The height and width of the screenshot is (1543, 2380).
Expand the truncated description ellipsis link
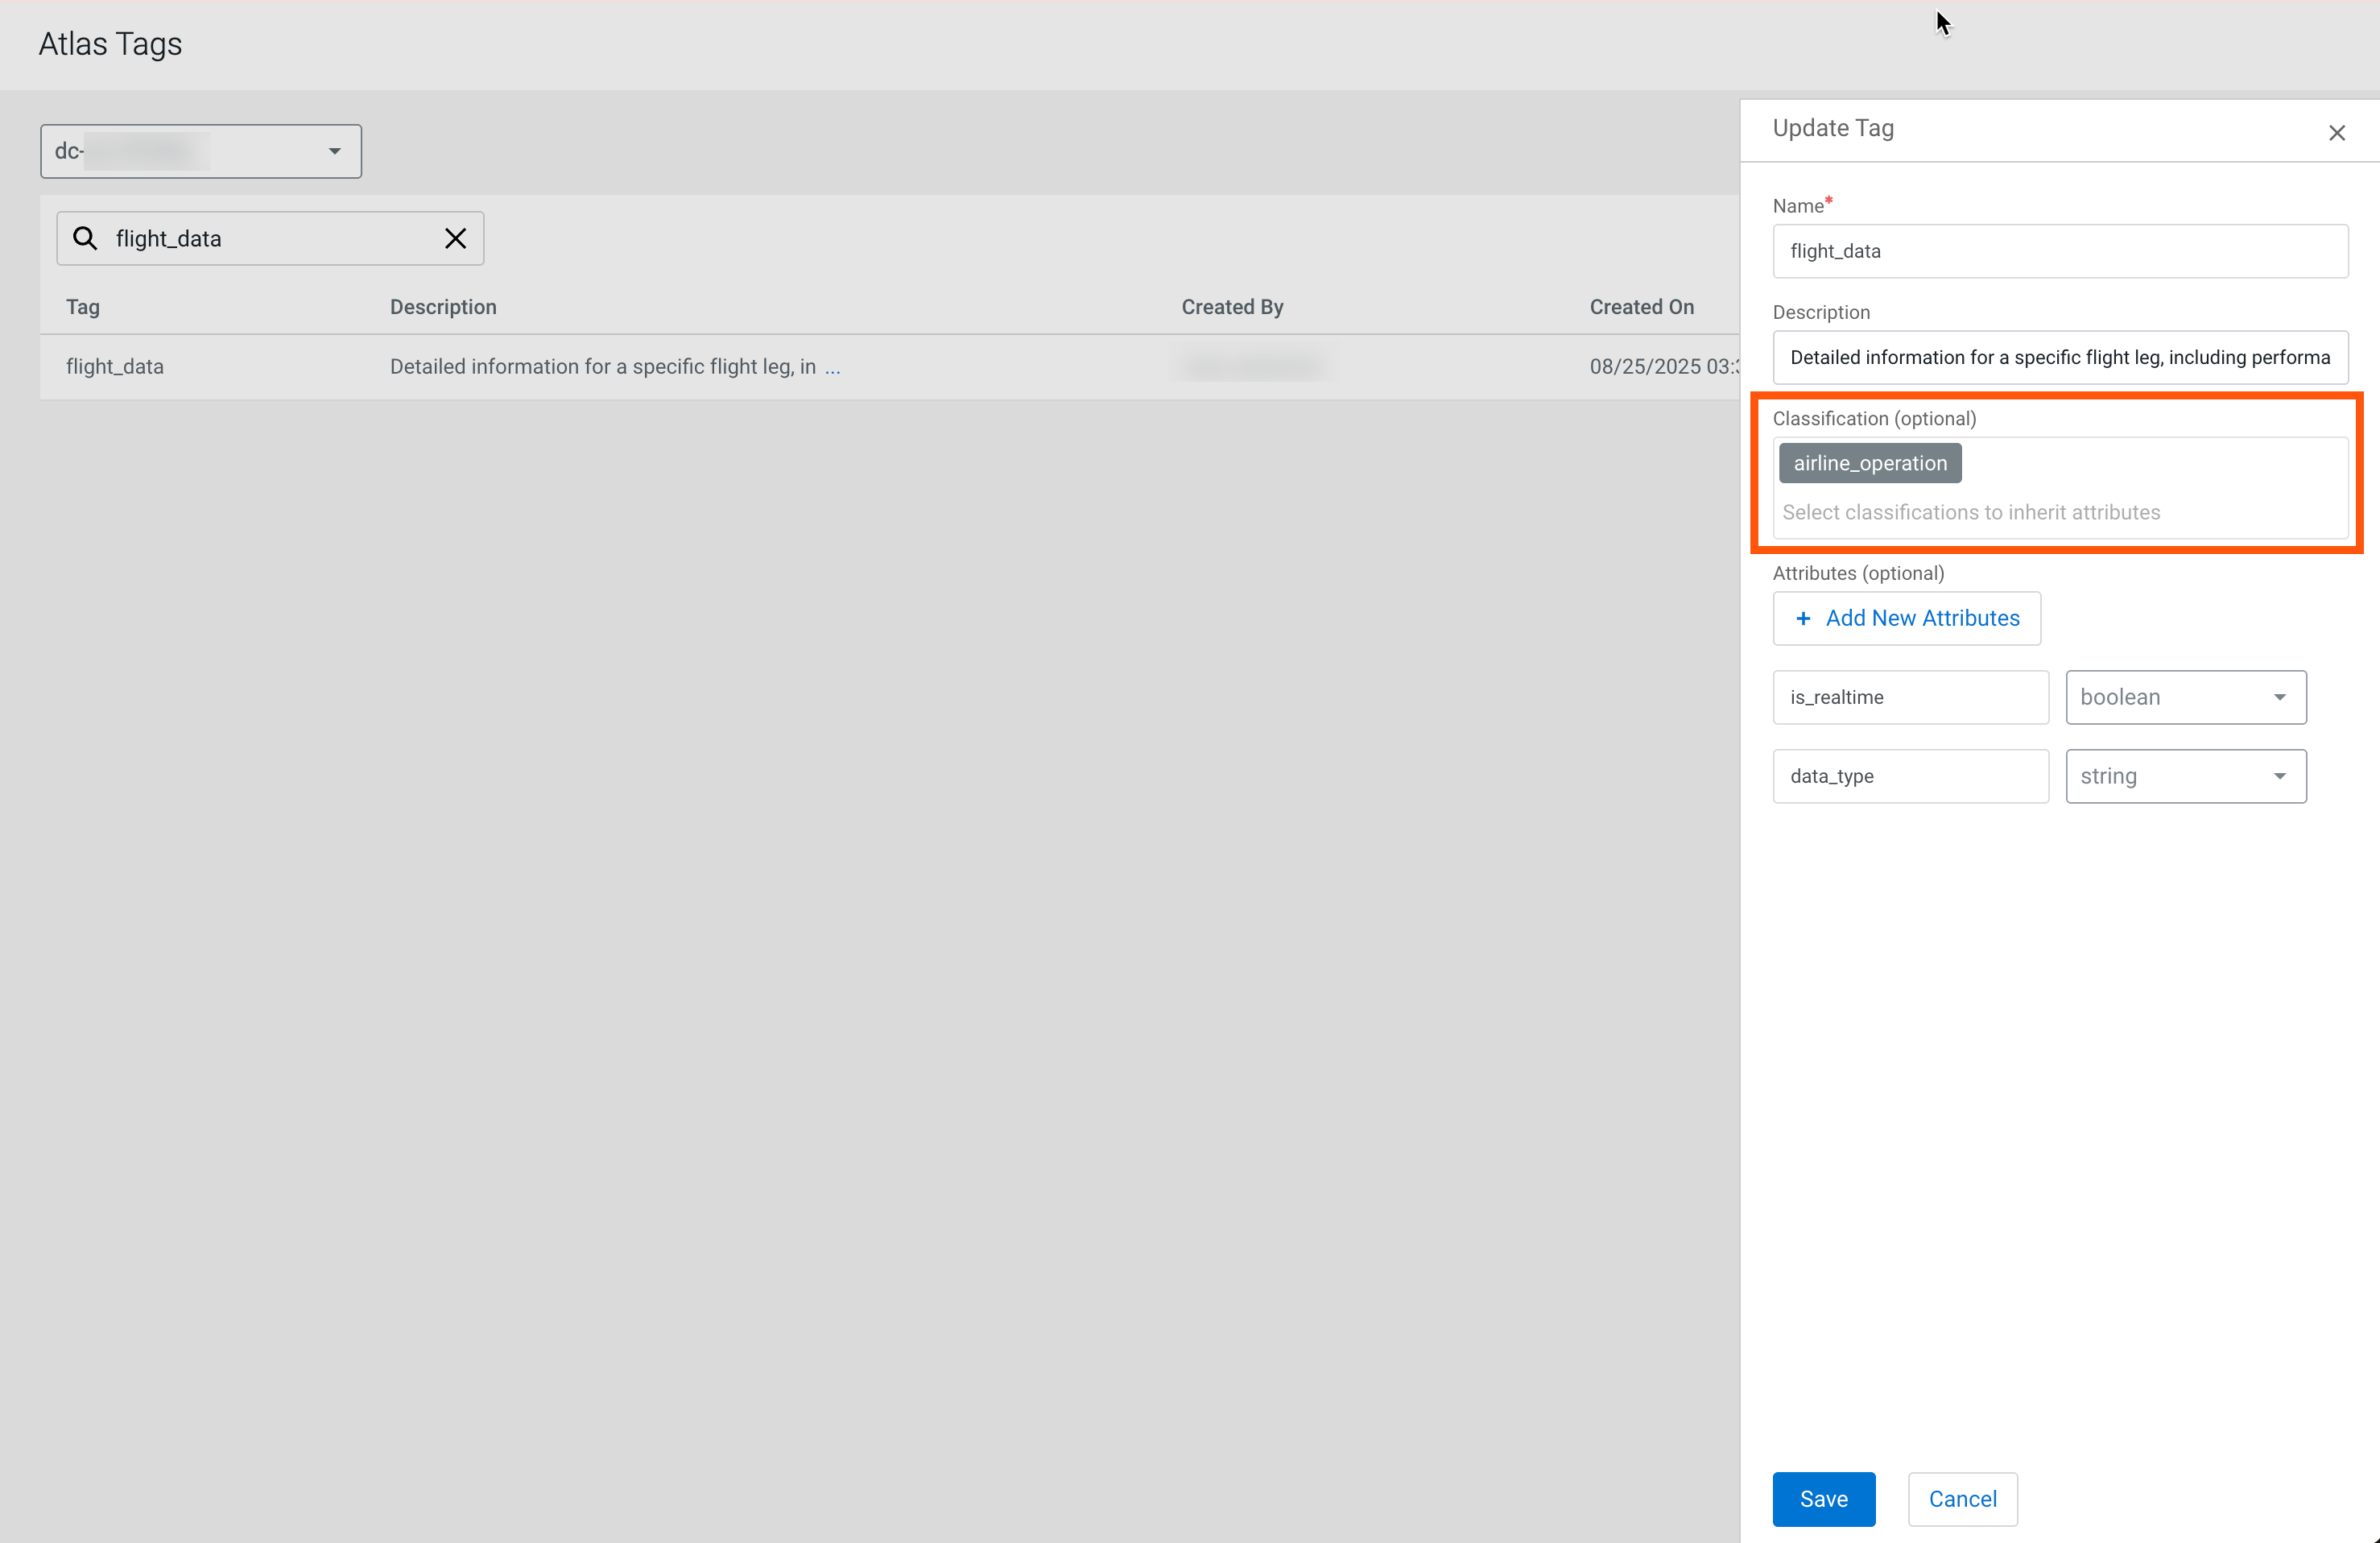832,367
